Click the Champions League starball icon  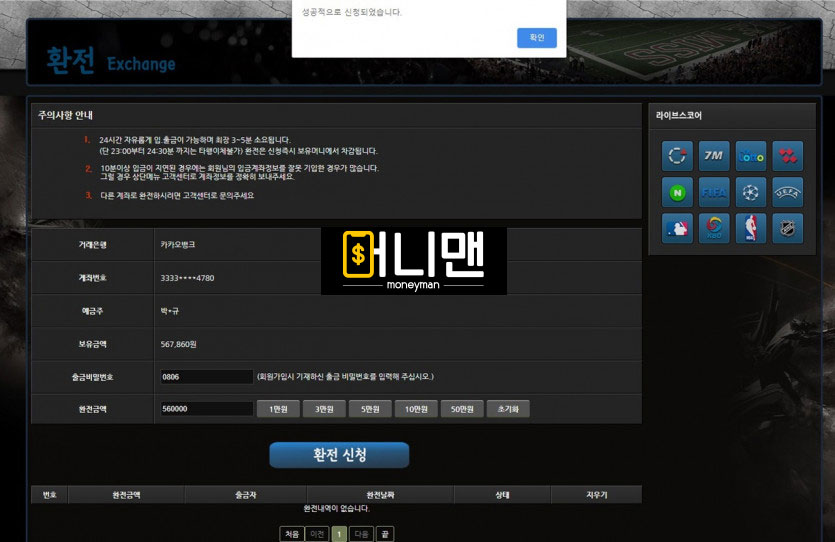click(x=750, y=192)
